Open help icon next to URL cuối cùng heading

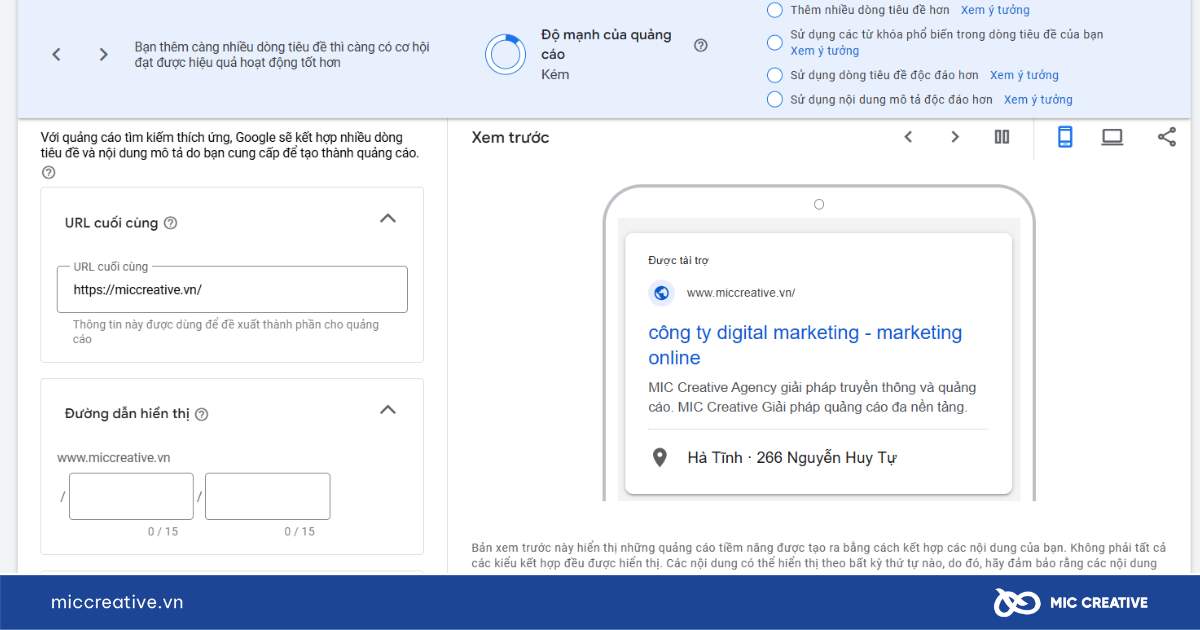point(170,223)
